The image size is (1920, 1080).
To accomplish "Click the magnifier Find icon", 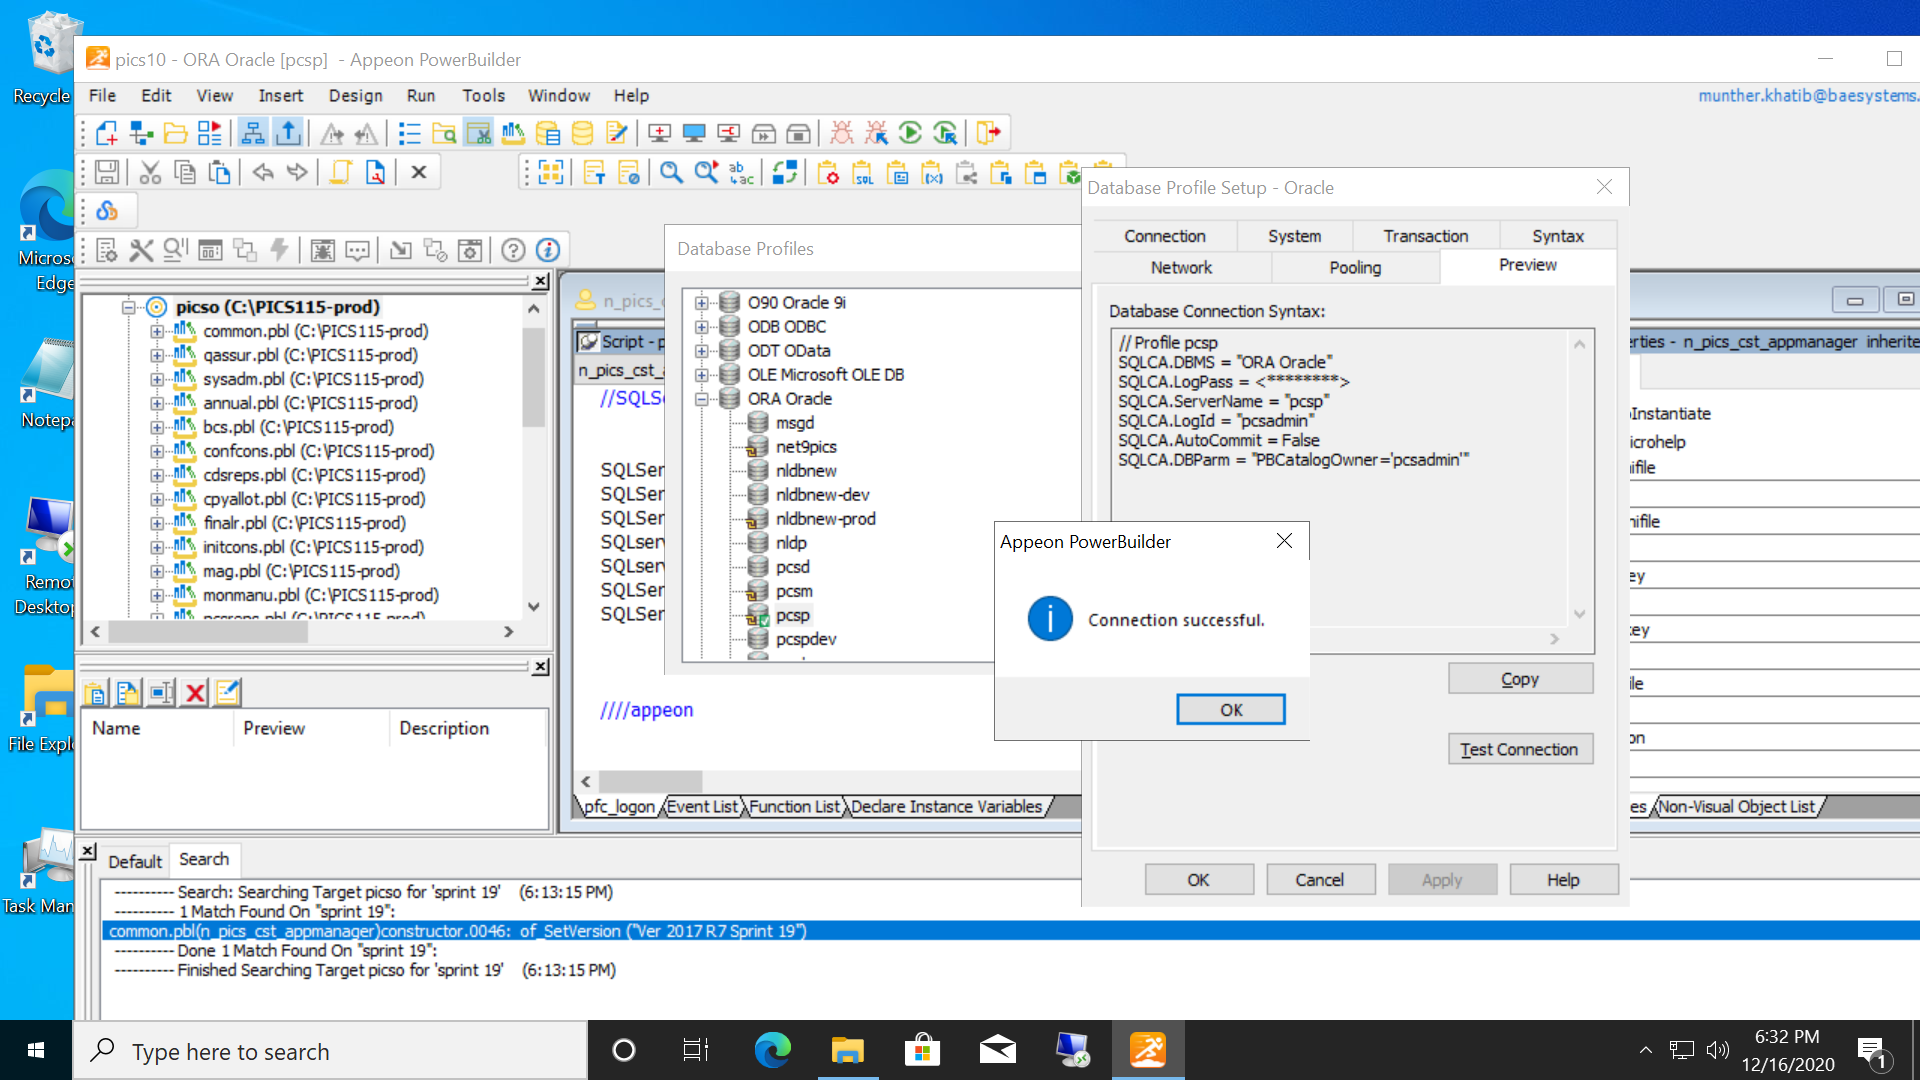I will point(671,172).
